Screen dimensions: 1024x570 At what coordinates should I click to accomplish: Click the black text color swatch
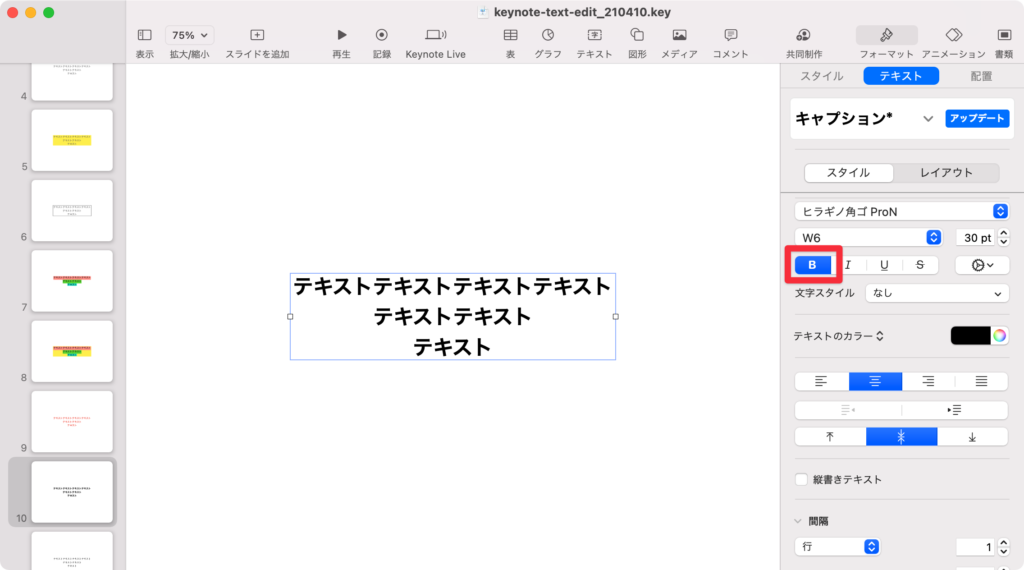click(969, 336)
